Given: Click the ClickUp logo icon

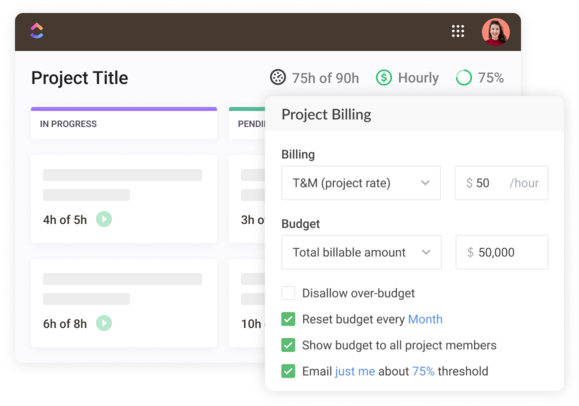Looking at the screenshot, I should click(x=37, y=31).
